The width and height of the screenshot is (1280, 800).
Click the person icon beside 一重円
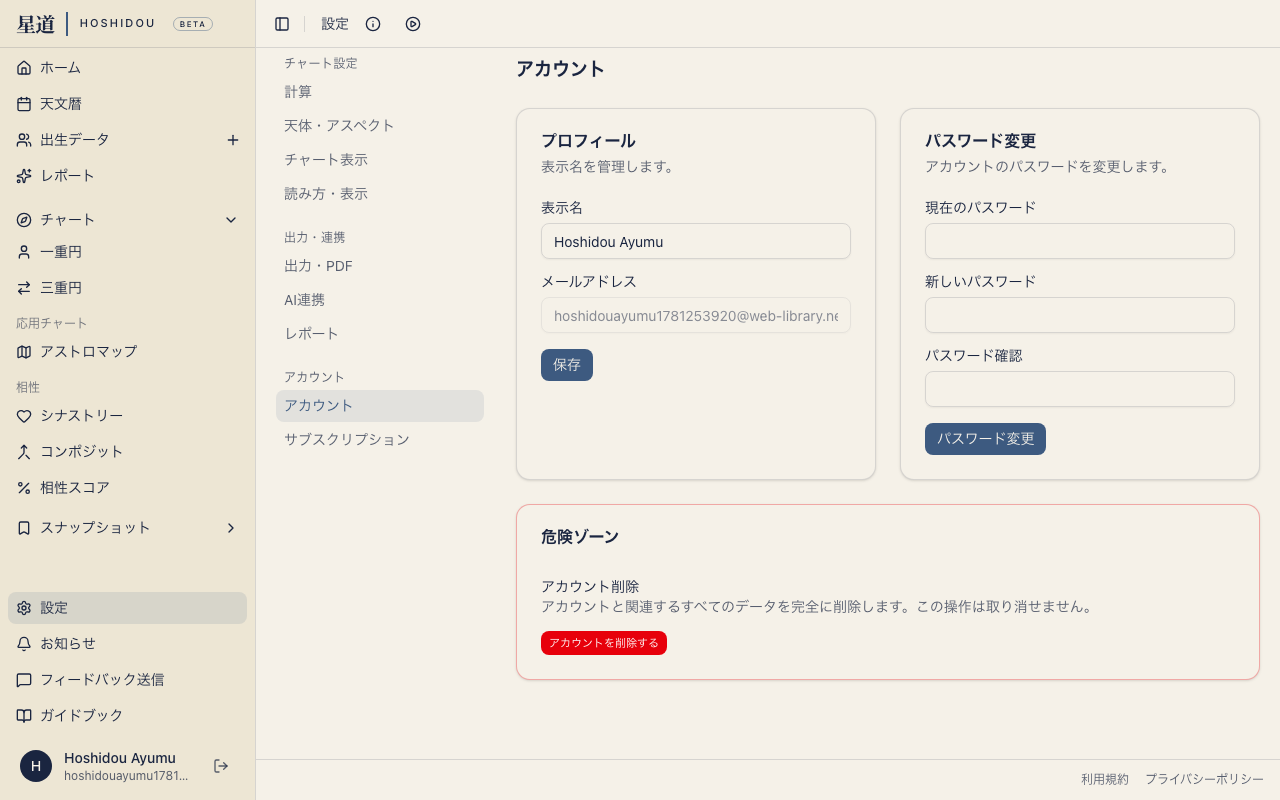pyautogui.click(x=24, y=252)
